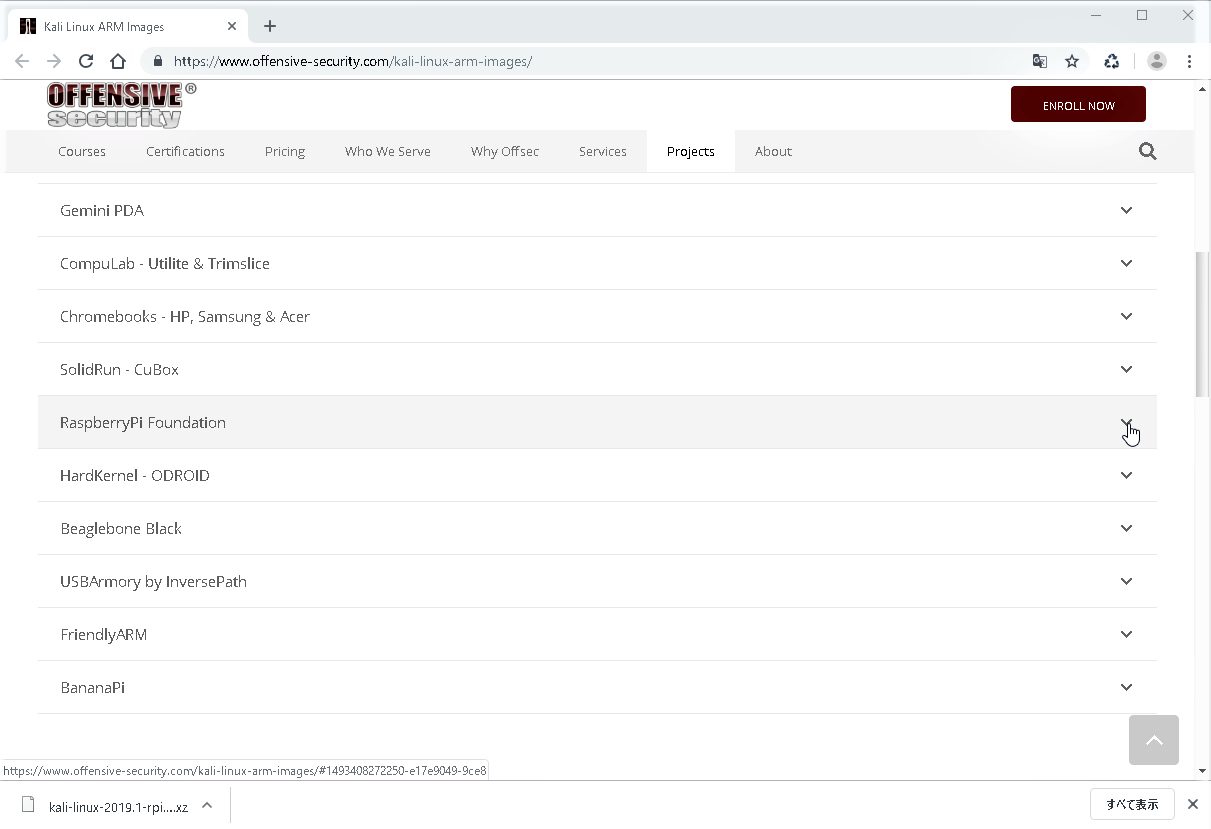Open the Services menu

(603, 151)
